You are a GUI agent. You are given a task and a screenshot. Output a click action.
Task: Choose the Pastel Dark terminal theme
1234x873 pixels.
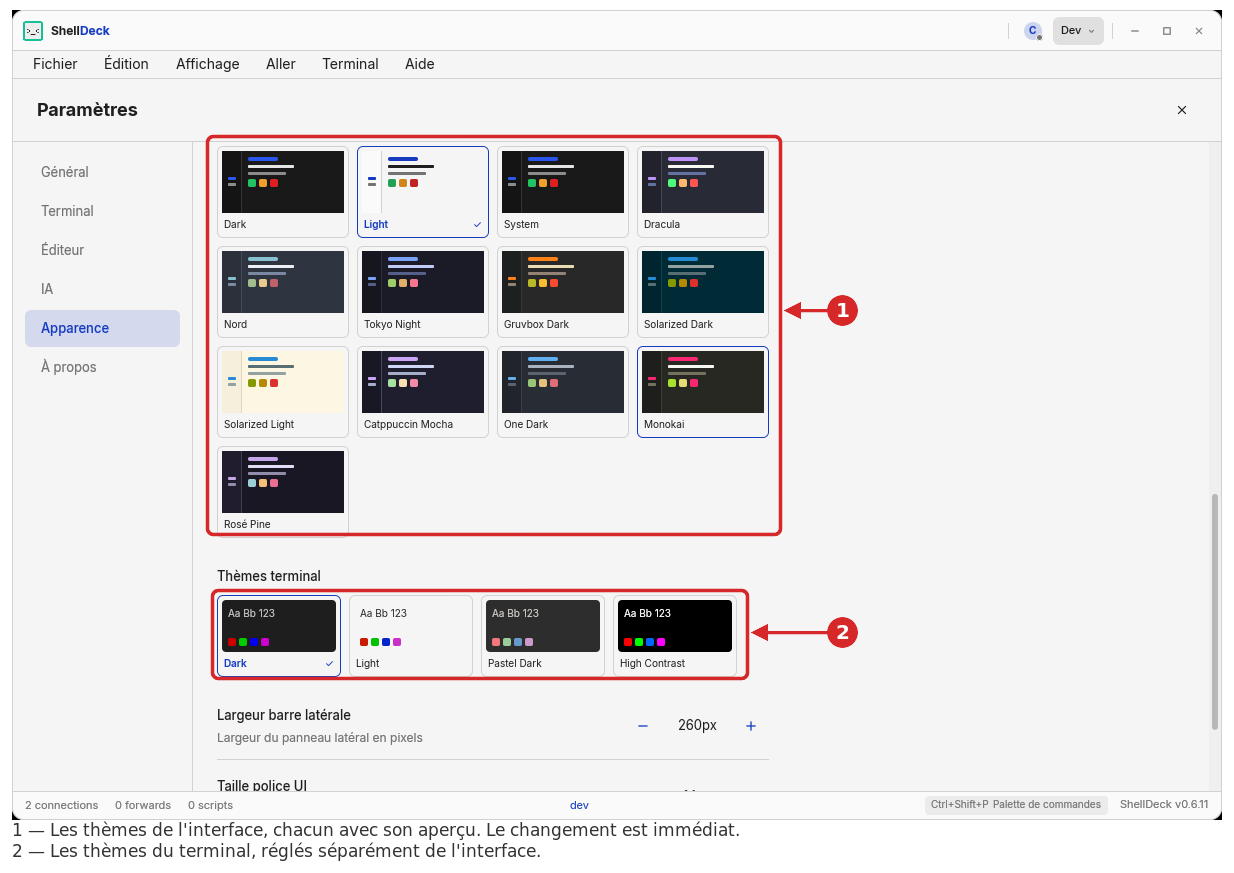pyautogui.click(x=543, y=636)
